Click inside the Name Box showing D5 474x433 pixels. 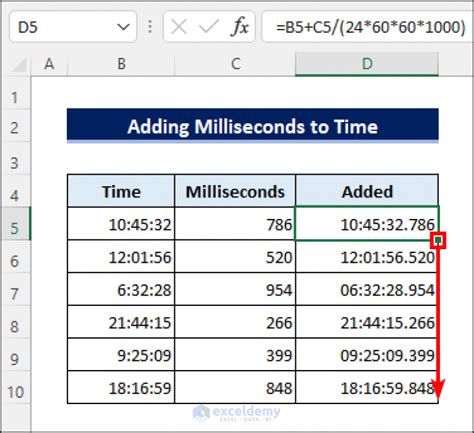pyautogui.click(x=63, y=27)
